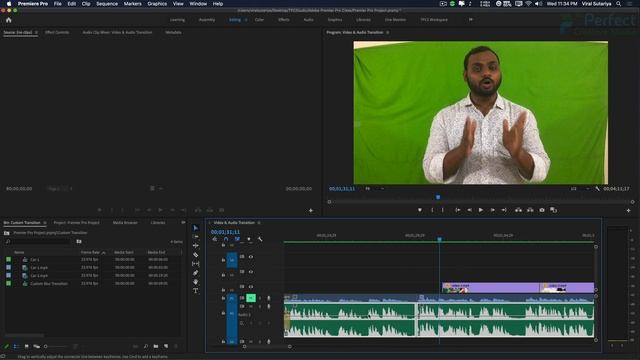Open Program panel menu icon
Viewport: 640px width, 360px height.
pyautogui.click(x=387, y=32)
